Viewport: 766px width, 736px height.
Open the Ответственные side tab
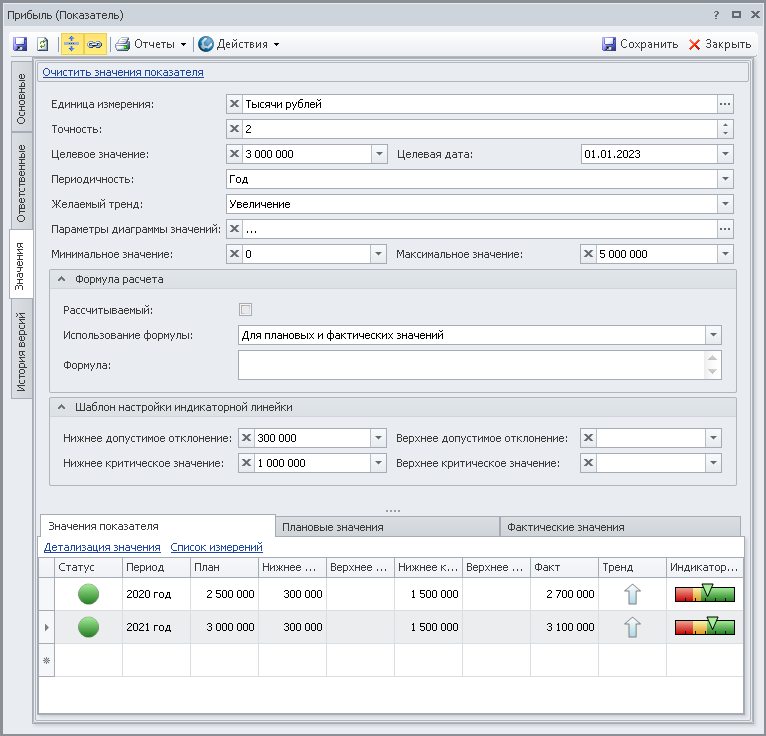pyautogui.click(x=21, y=183)
